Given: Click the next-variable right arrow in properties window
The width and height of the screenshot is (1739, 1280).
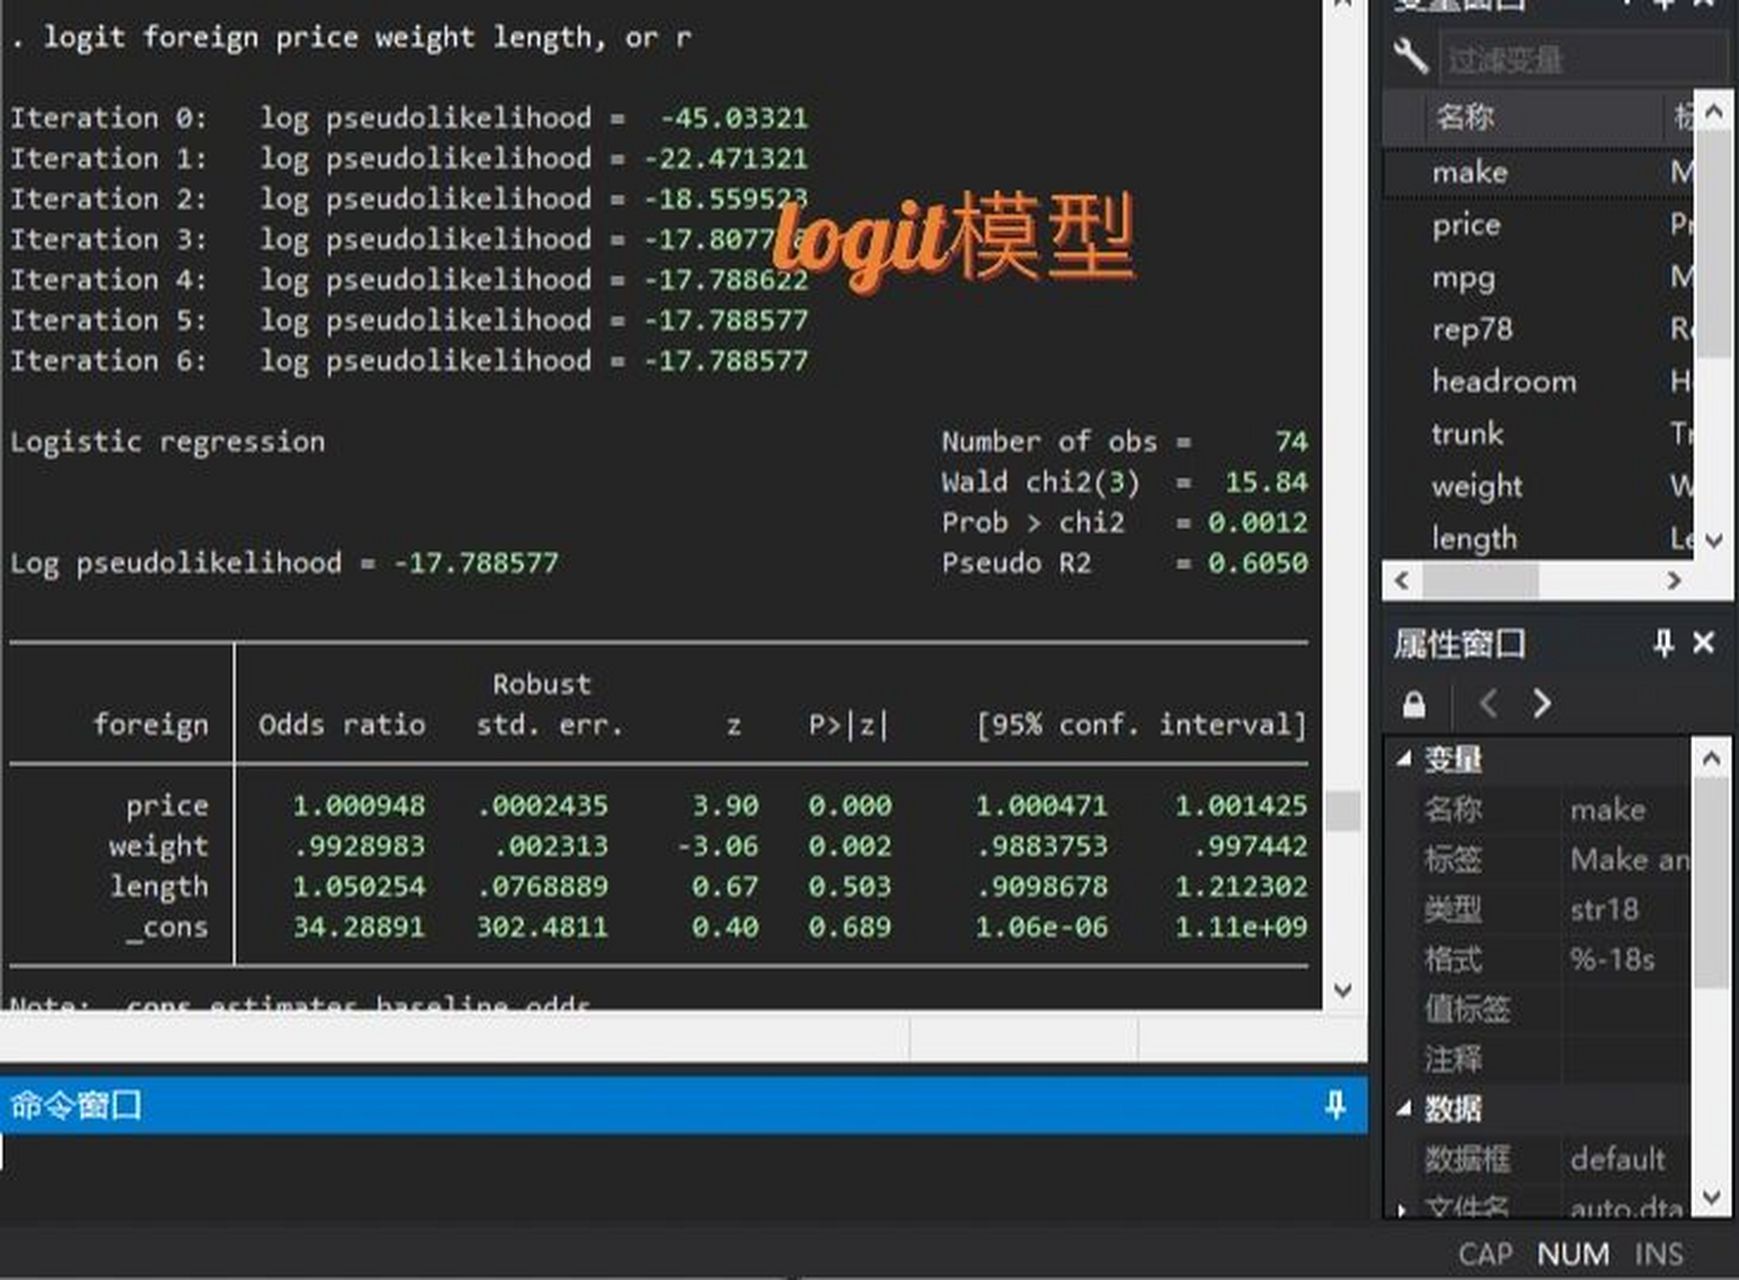Looking at the screenshot, I should (x=1542, y=704).
